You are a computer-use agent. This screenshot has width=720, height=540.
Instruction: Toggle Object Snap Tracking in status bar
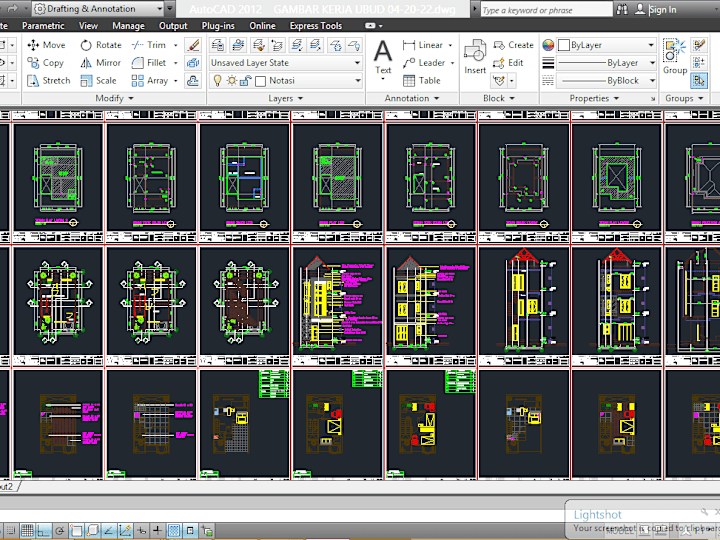109,531
